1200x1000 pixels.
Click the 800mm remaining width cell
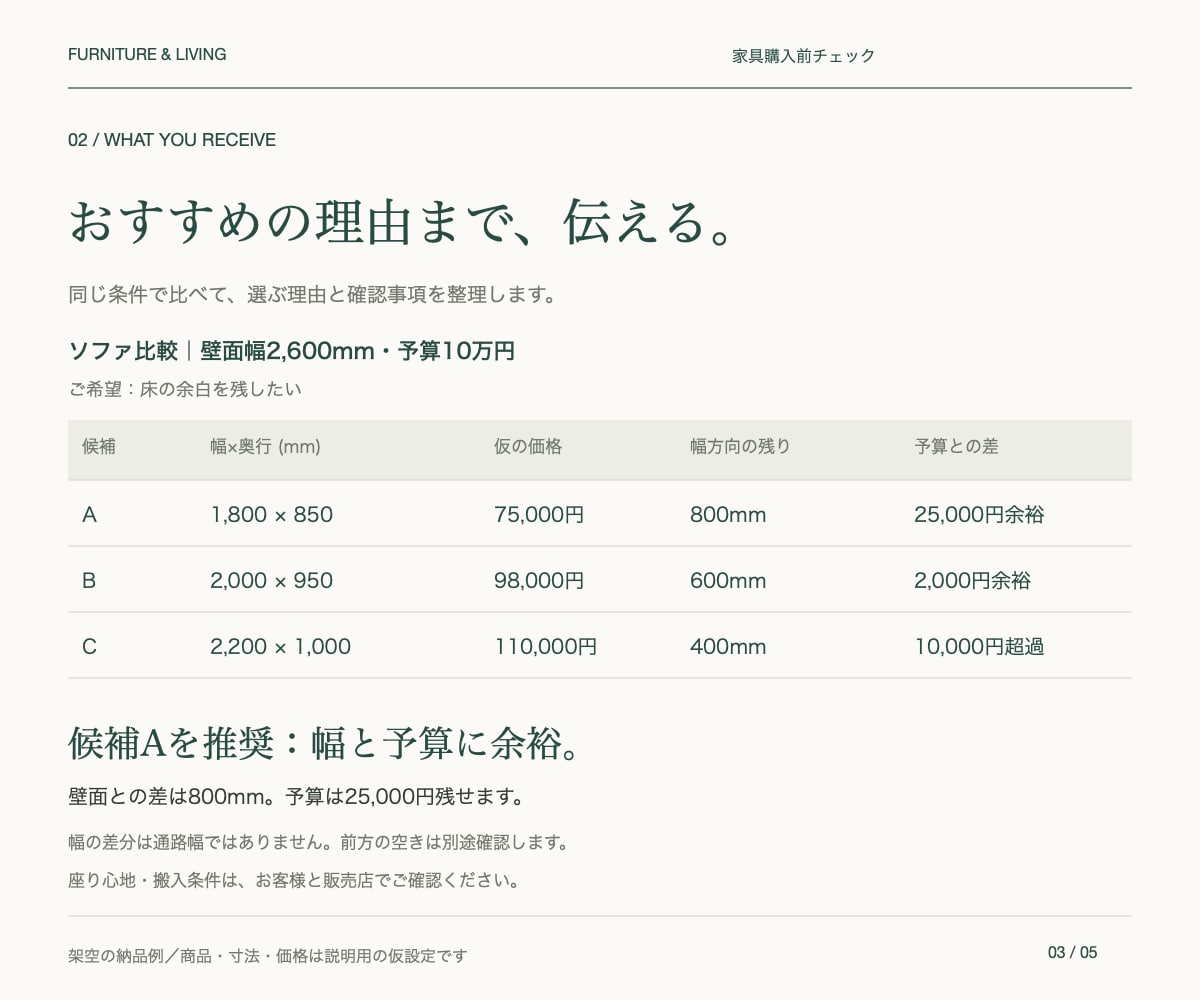tap(728, 514)
